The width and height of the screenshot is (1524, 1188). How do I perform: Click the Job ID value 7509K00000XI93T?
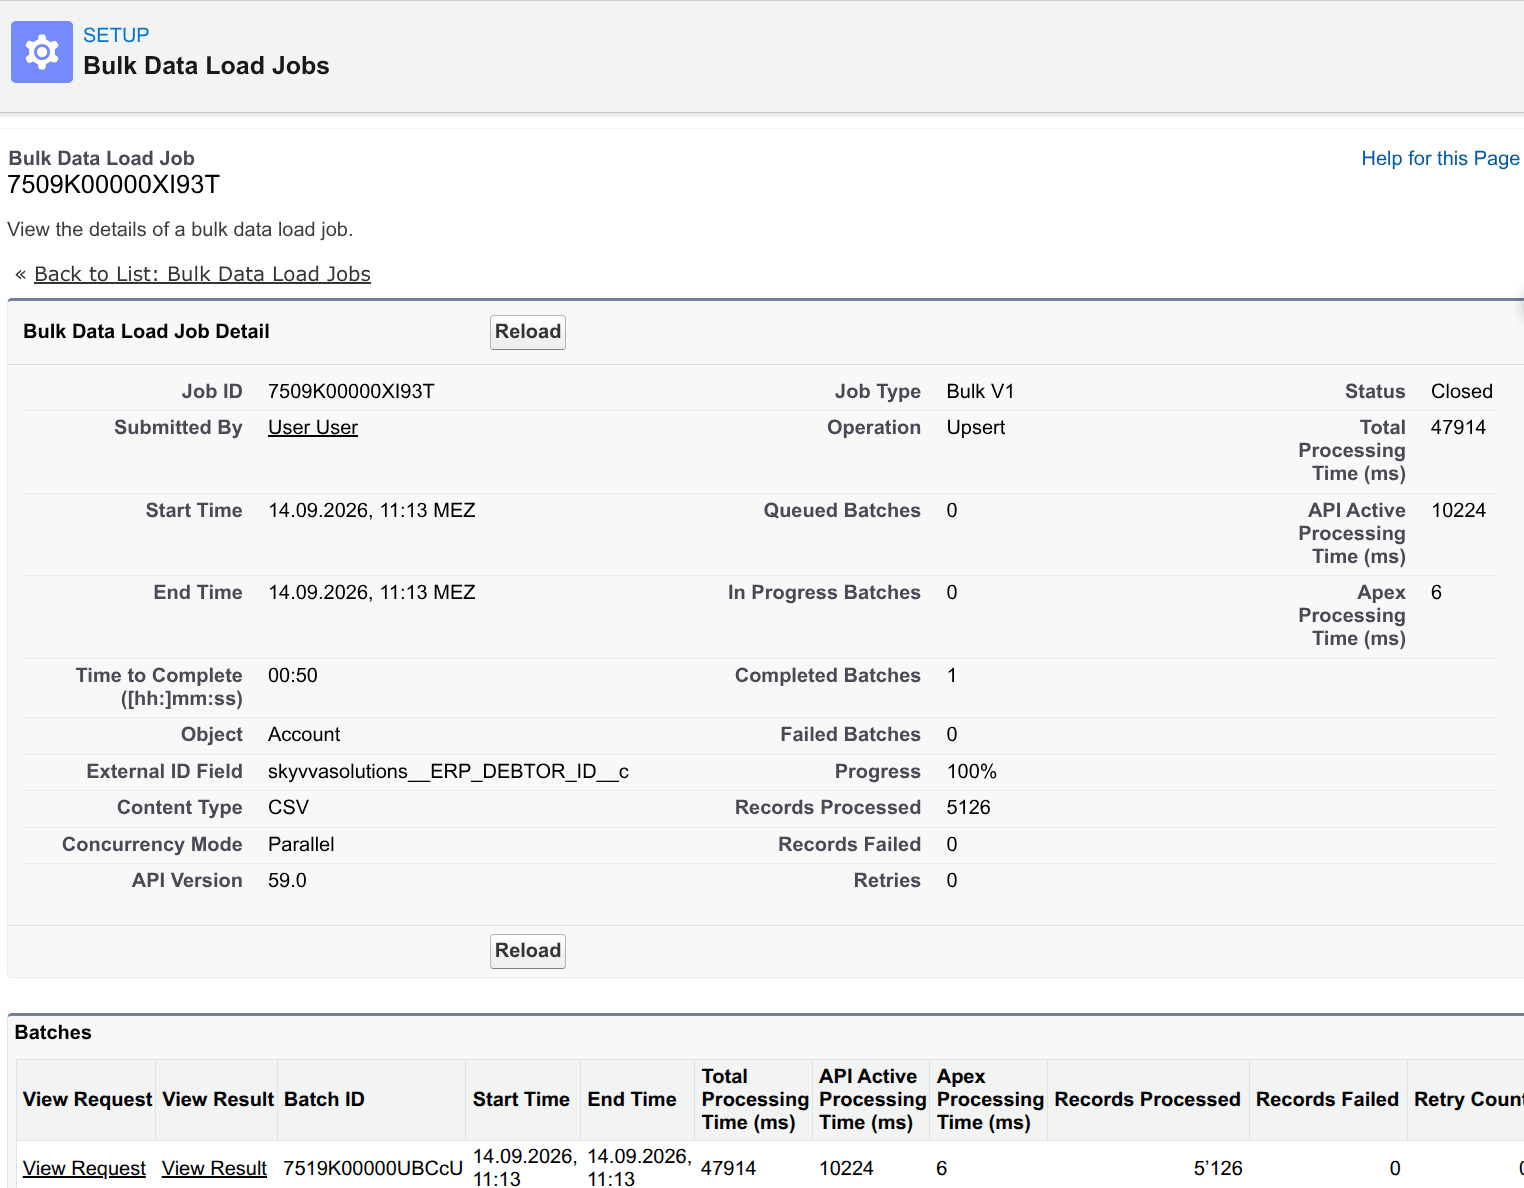[351, 391]
